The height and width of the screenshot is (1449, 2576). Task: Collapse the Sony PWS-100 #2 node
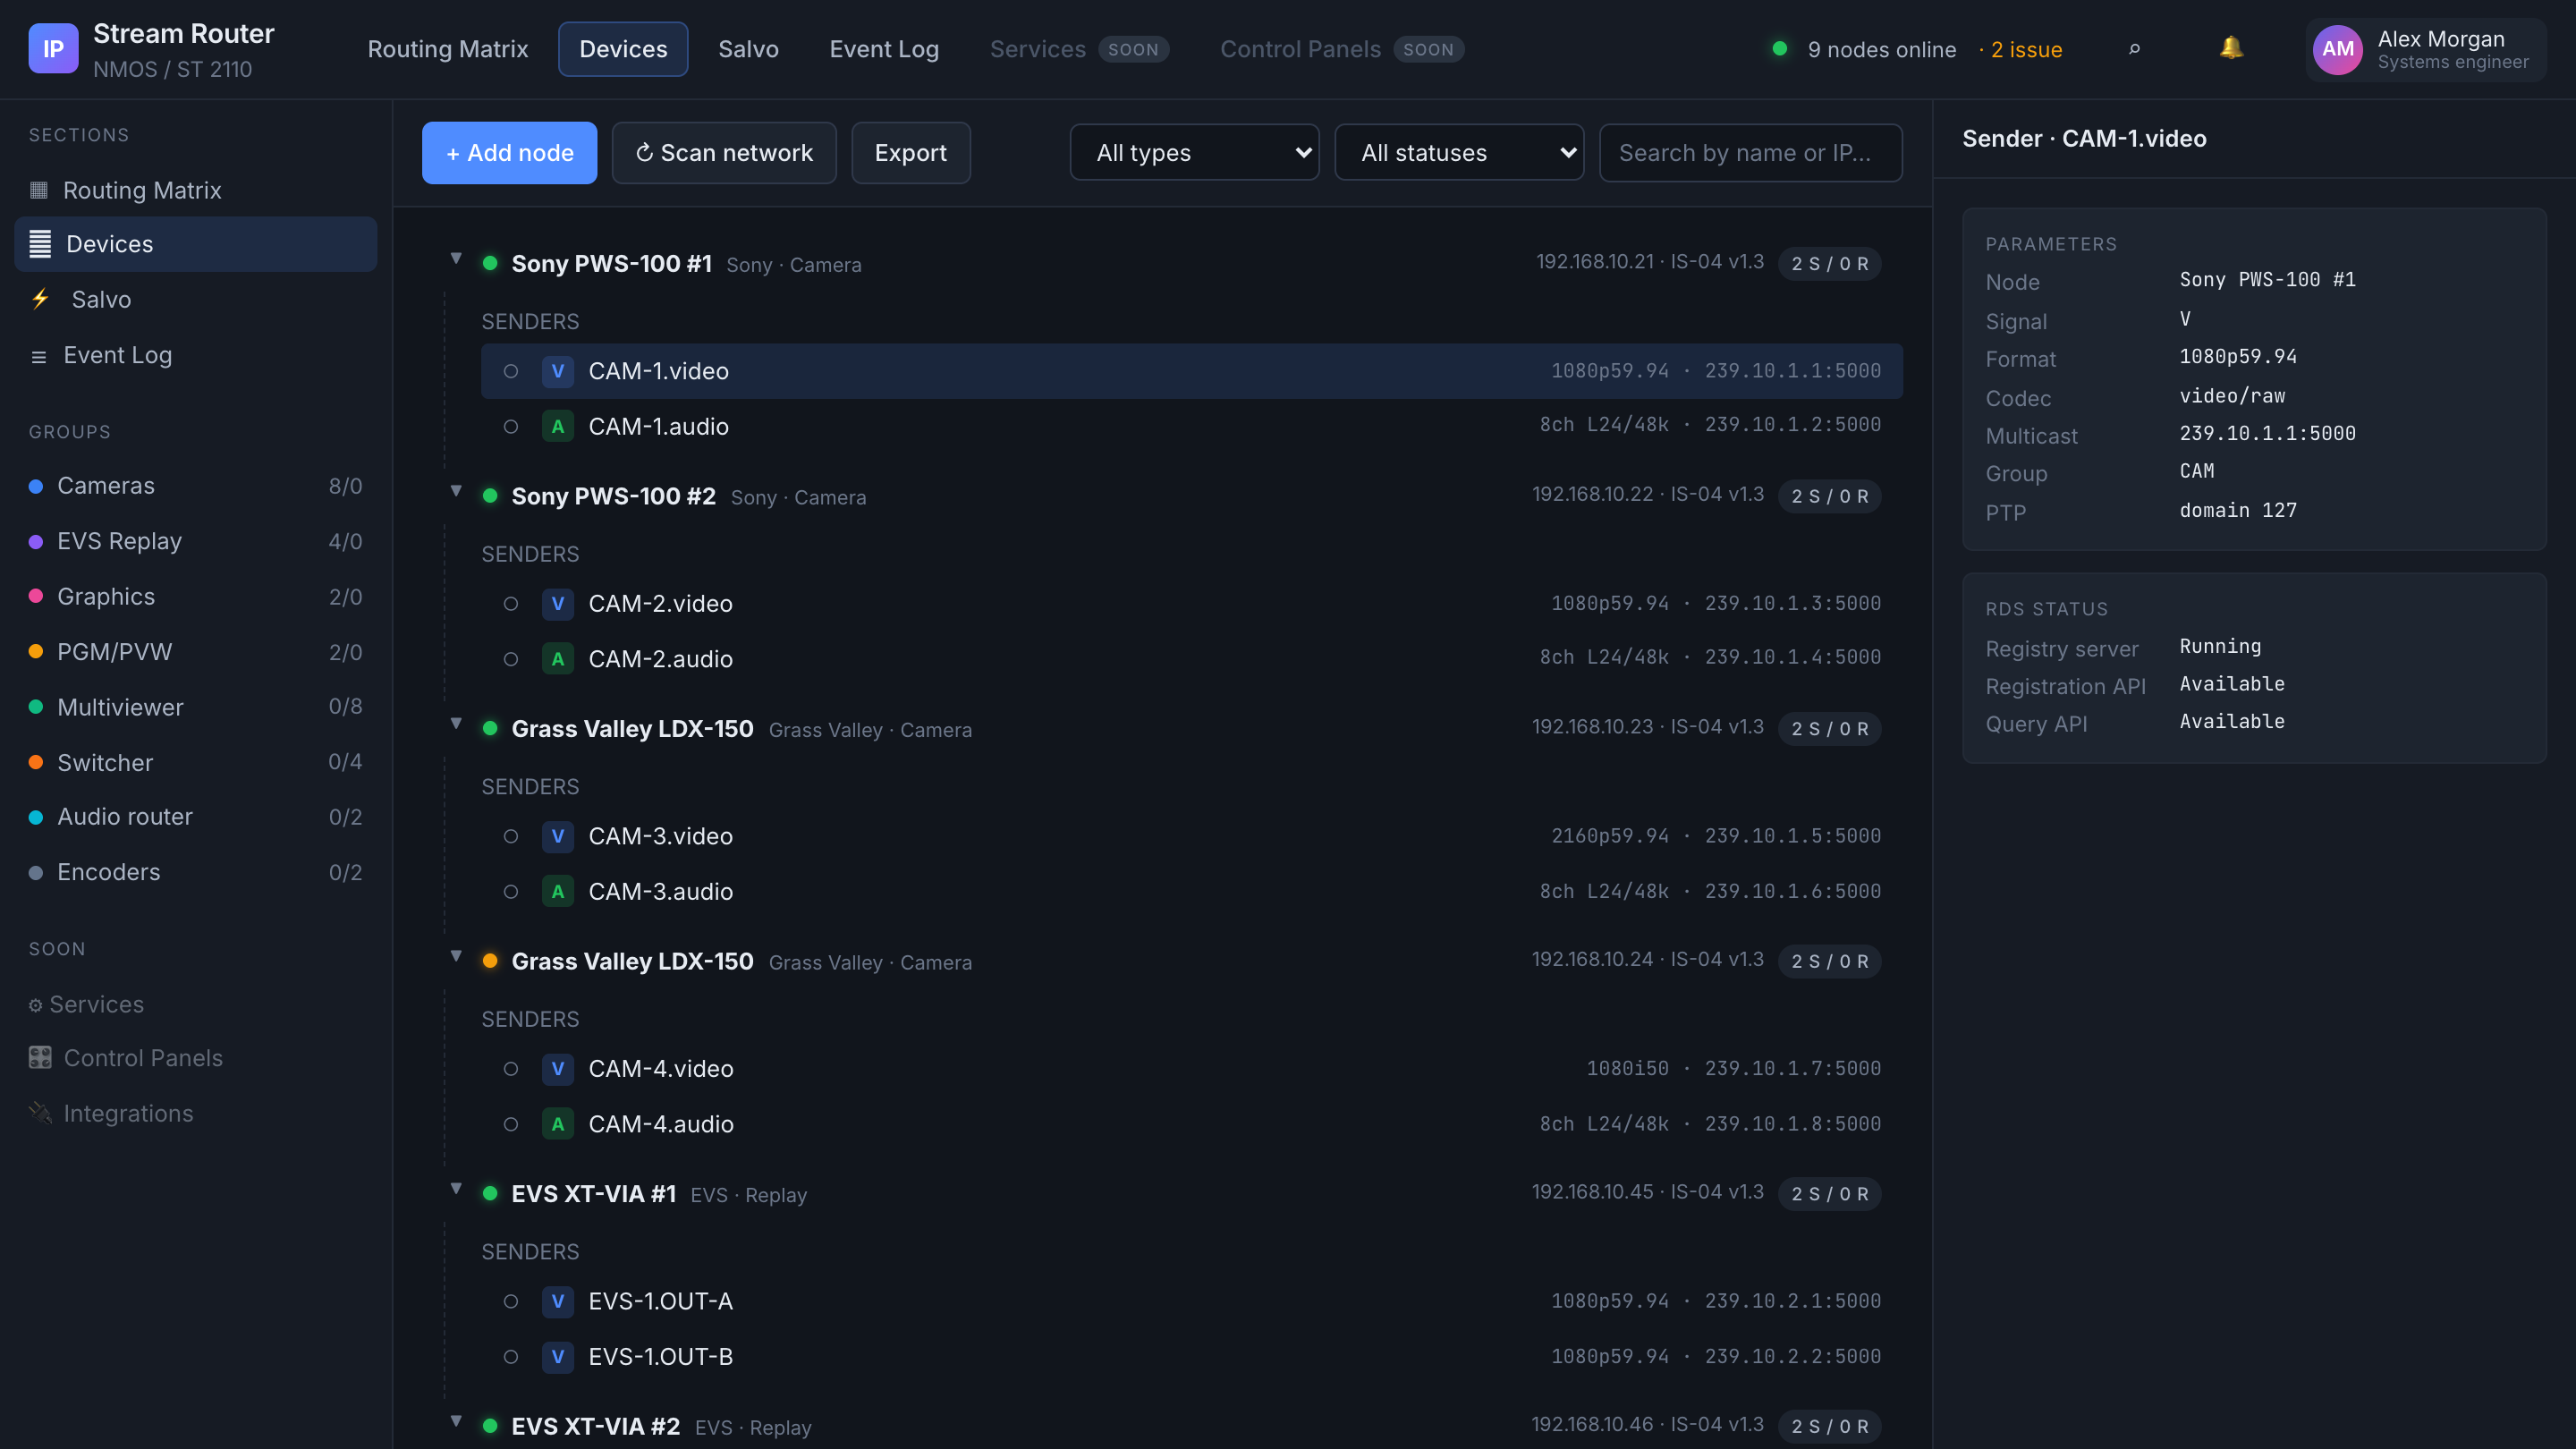click(456, 491)
